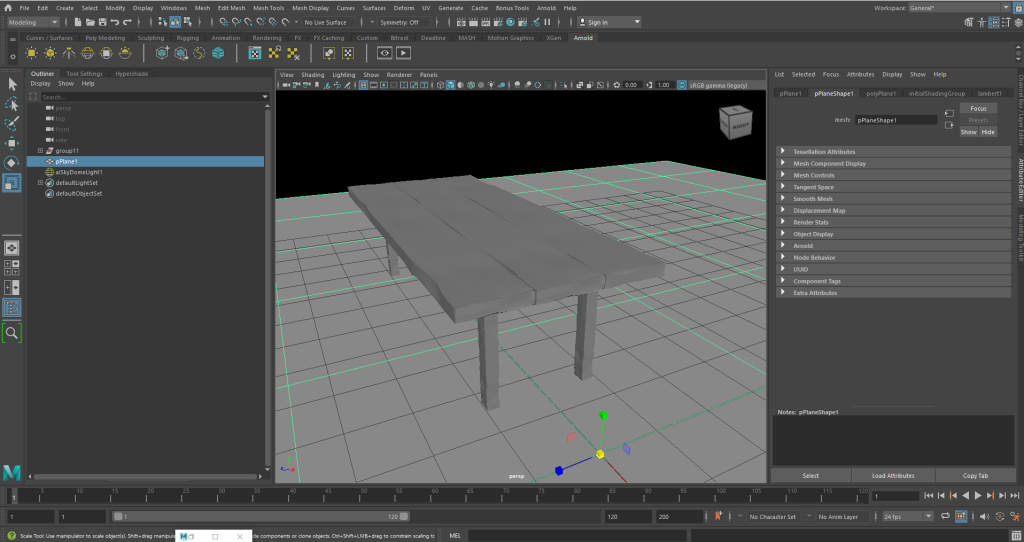Toggle loop playback on range slider
1024x542 pixels.
point(945,517)
